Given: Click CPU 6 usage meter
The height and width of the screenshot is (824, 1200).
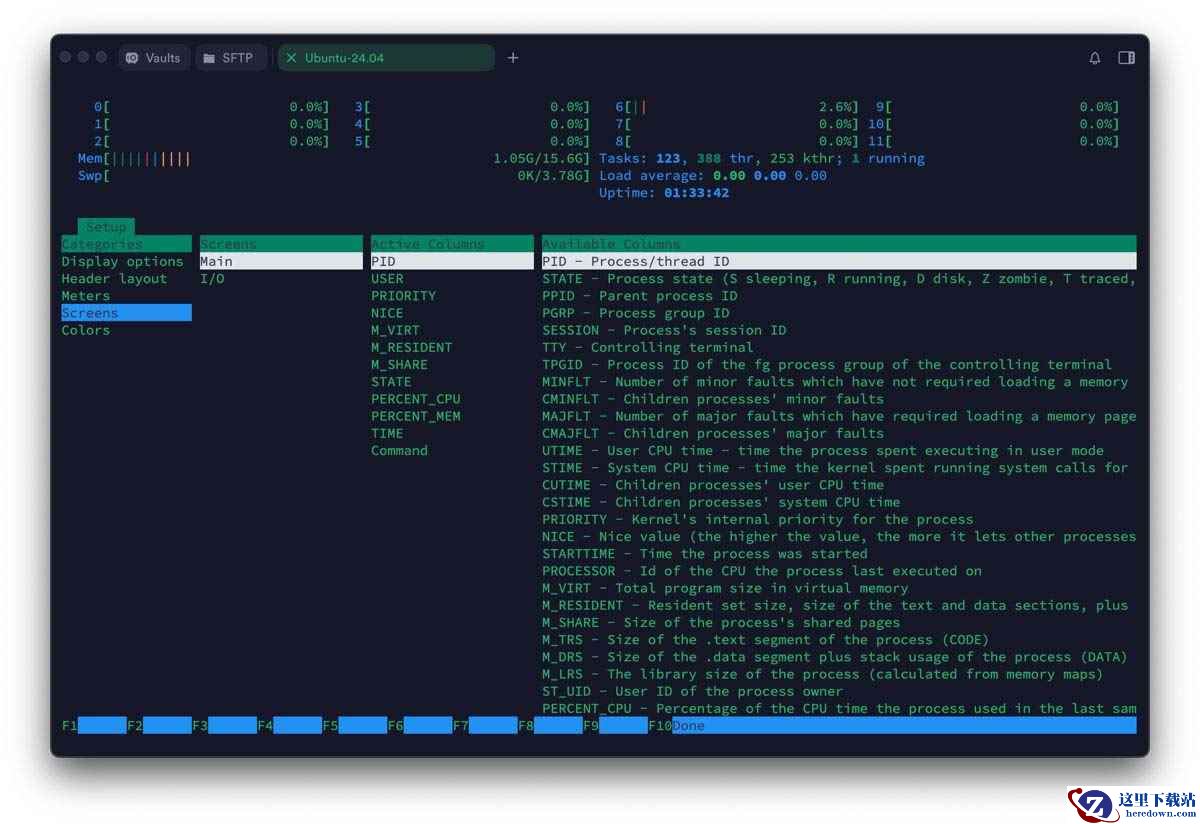Looking at the screenshot, I should [737, 106].
